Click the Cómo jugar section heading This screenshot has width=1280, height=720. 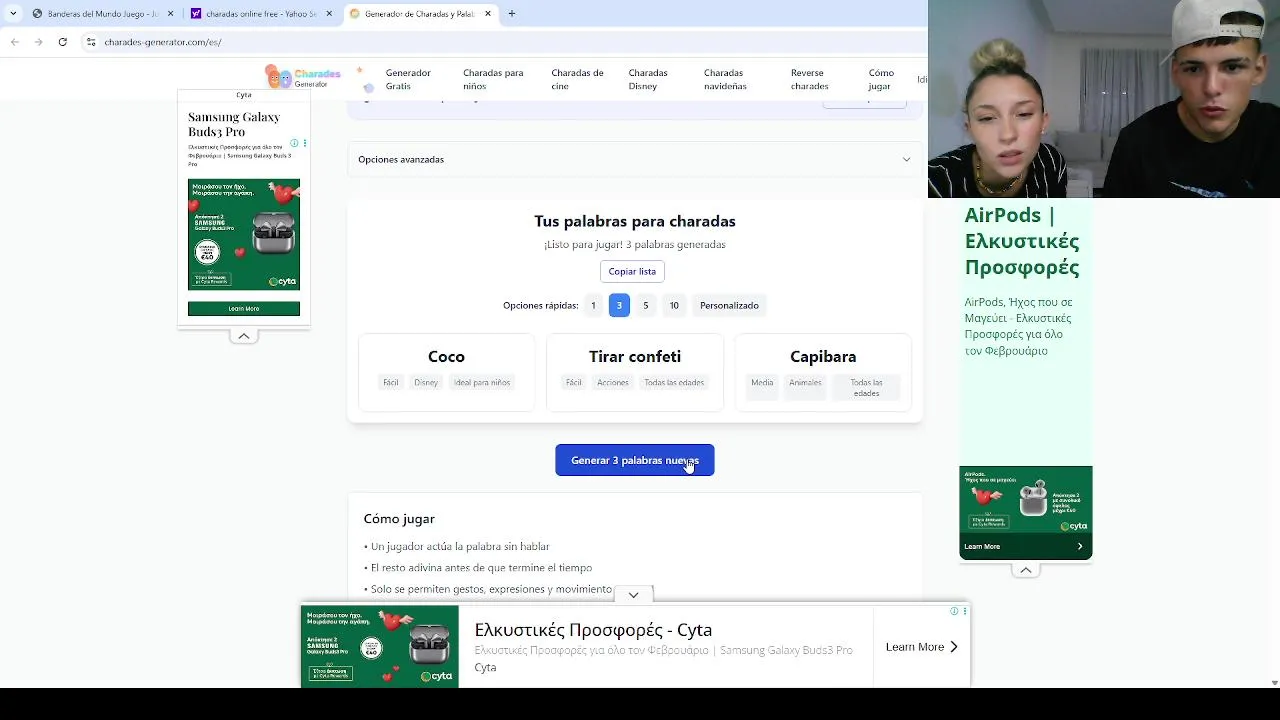coord(399,519)
